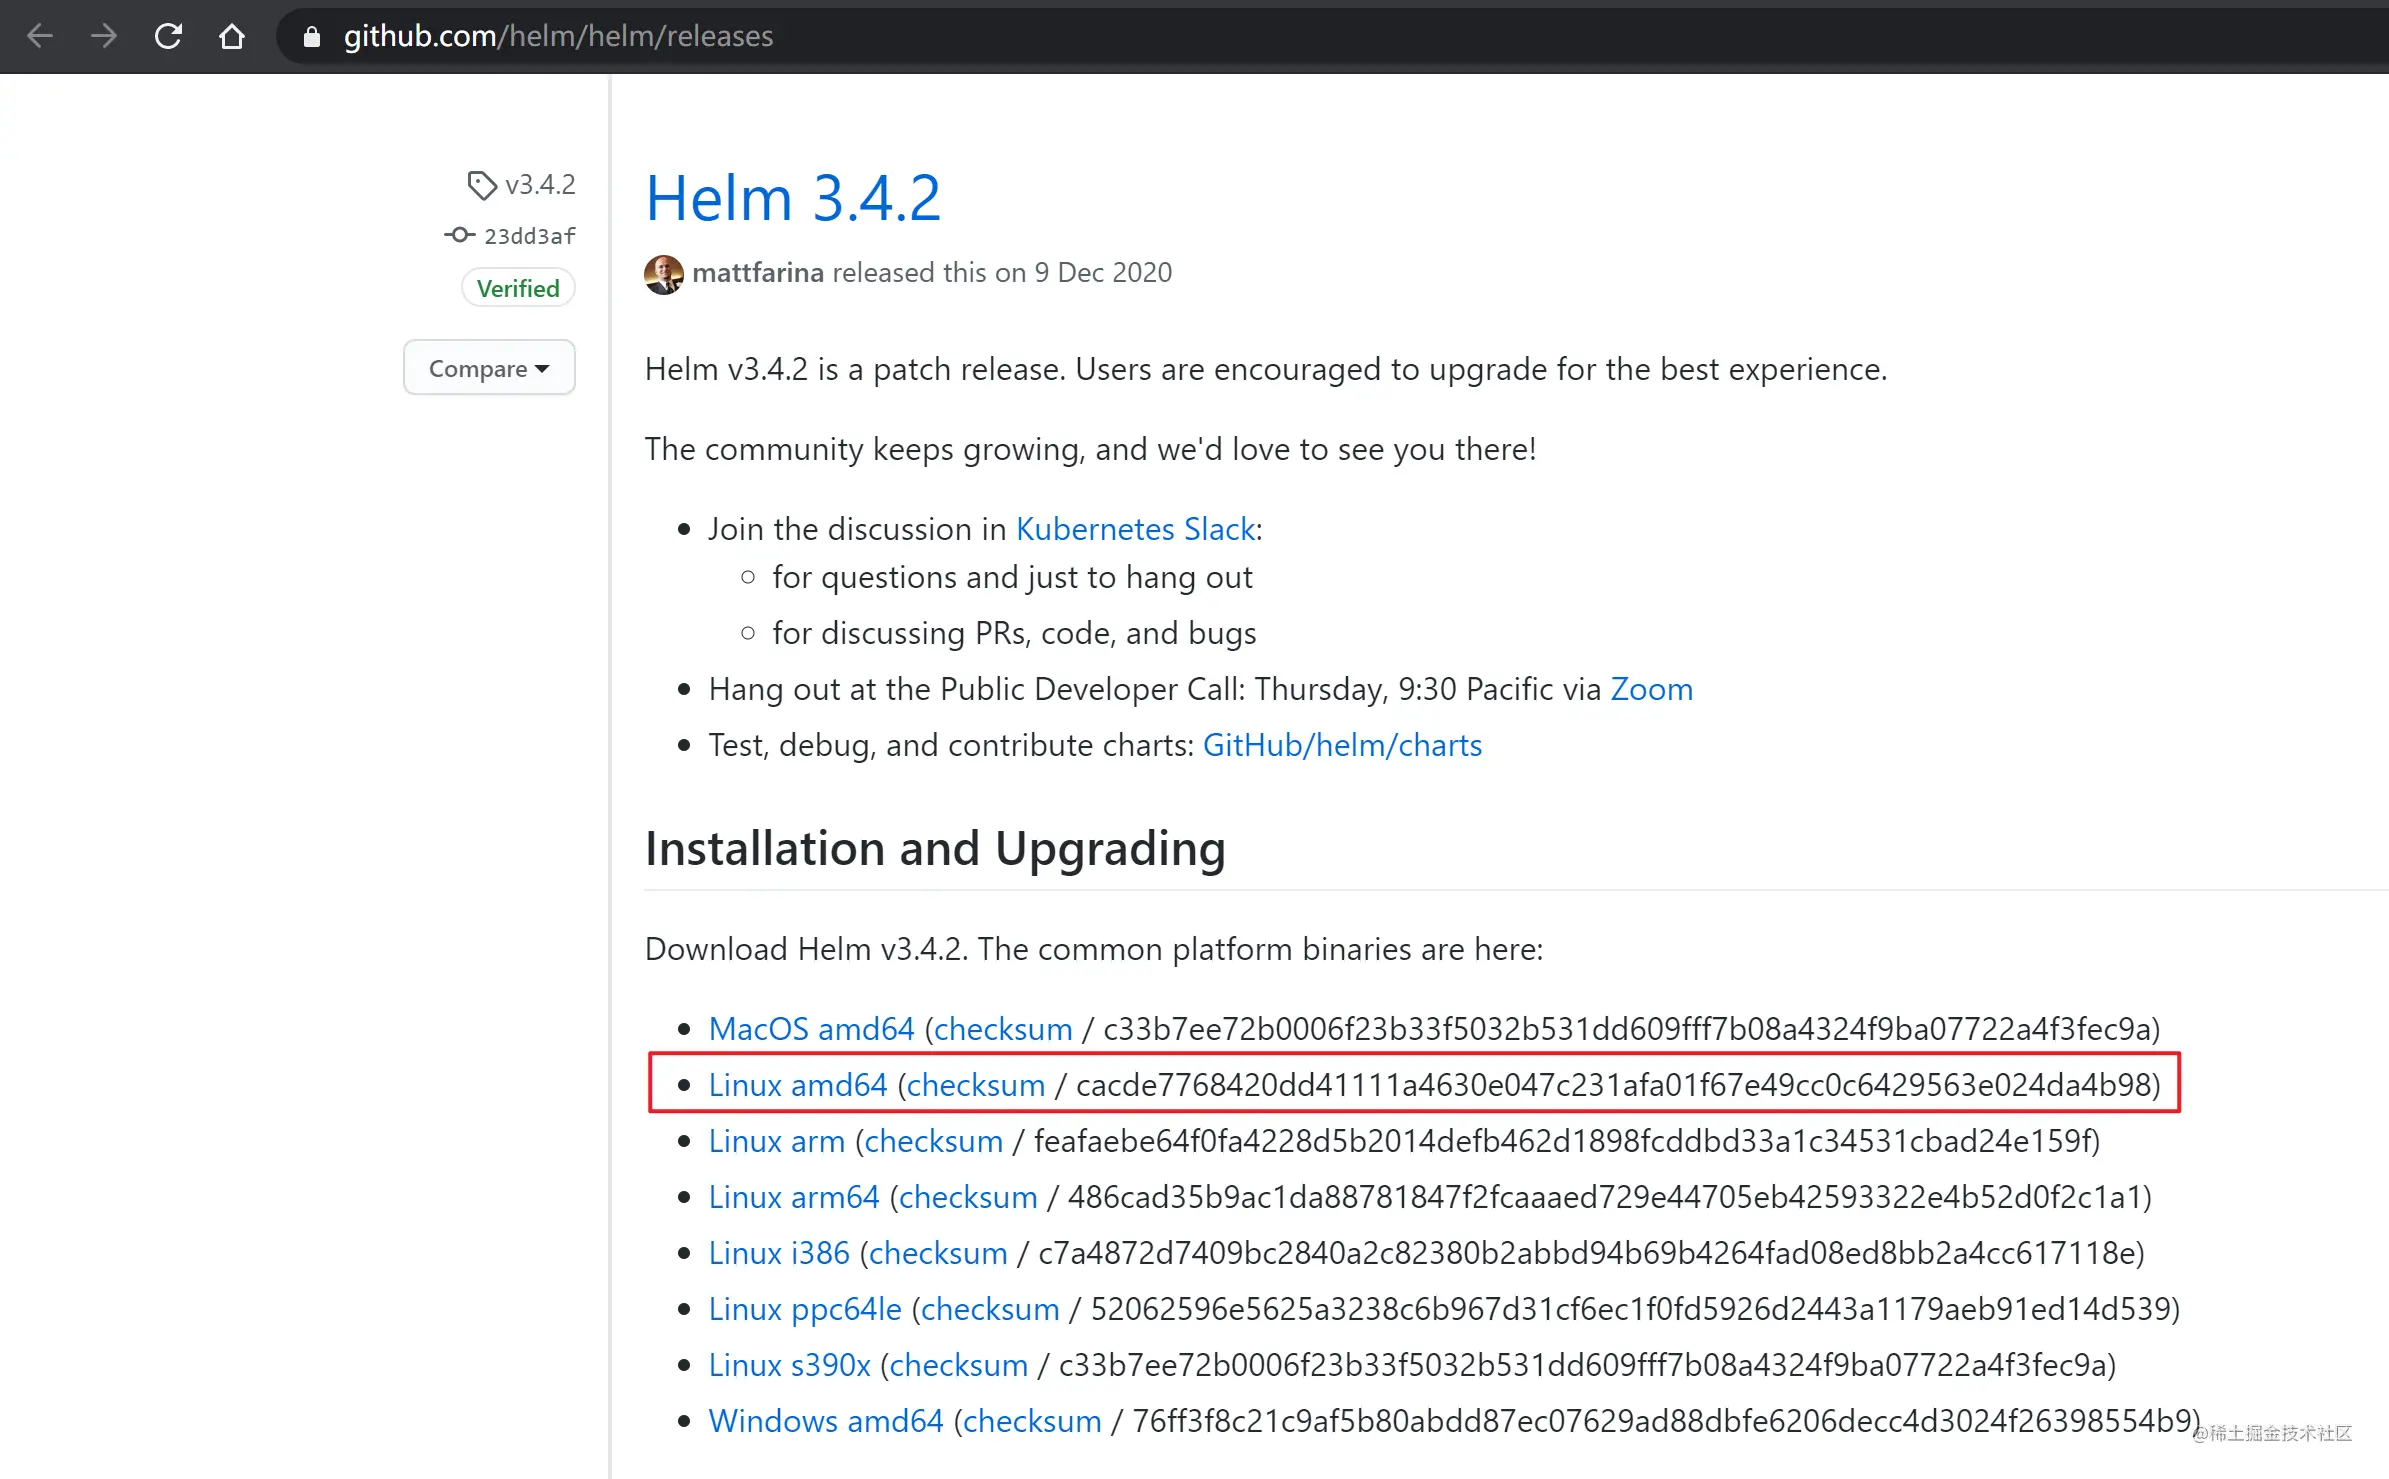The width and height of the screenshot is (2389, 1479).
Task: Click the Linux arm hash starting feafaebe64
Action: click(x=1562, y=1141)
